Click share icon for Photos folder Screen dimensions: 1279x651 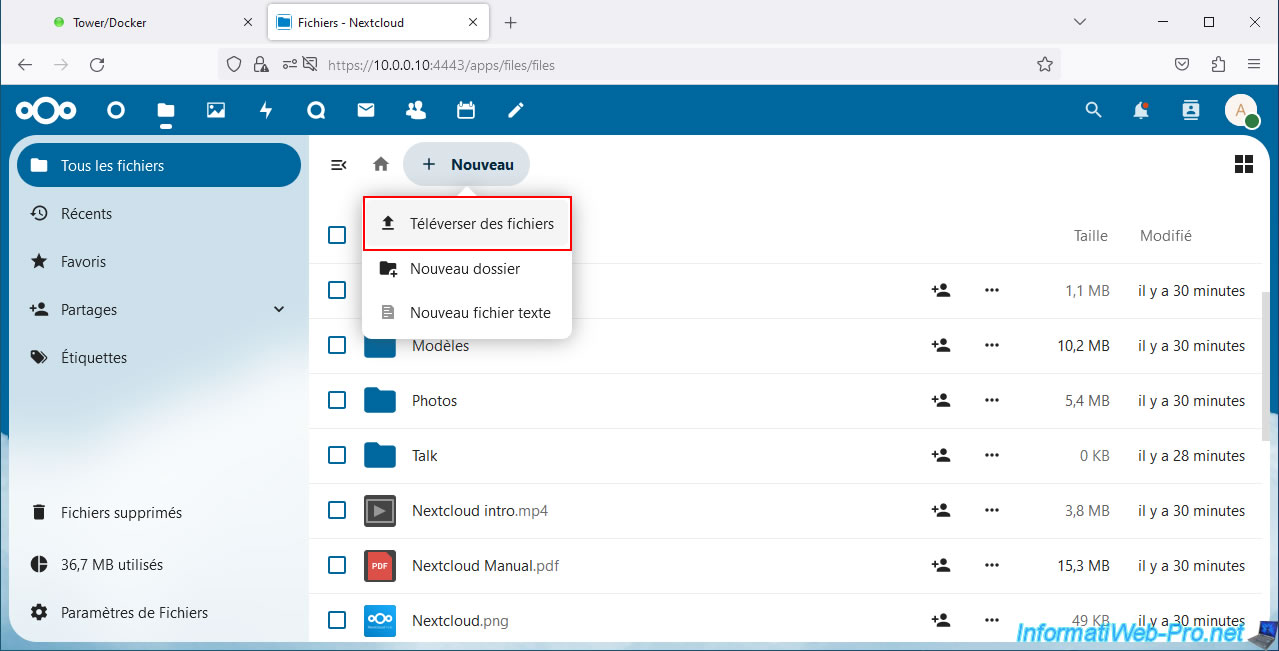[940, 400]
